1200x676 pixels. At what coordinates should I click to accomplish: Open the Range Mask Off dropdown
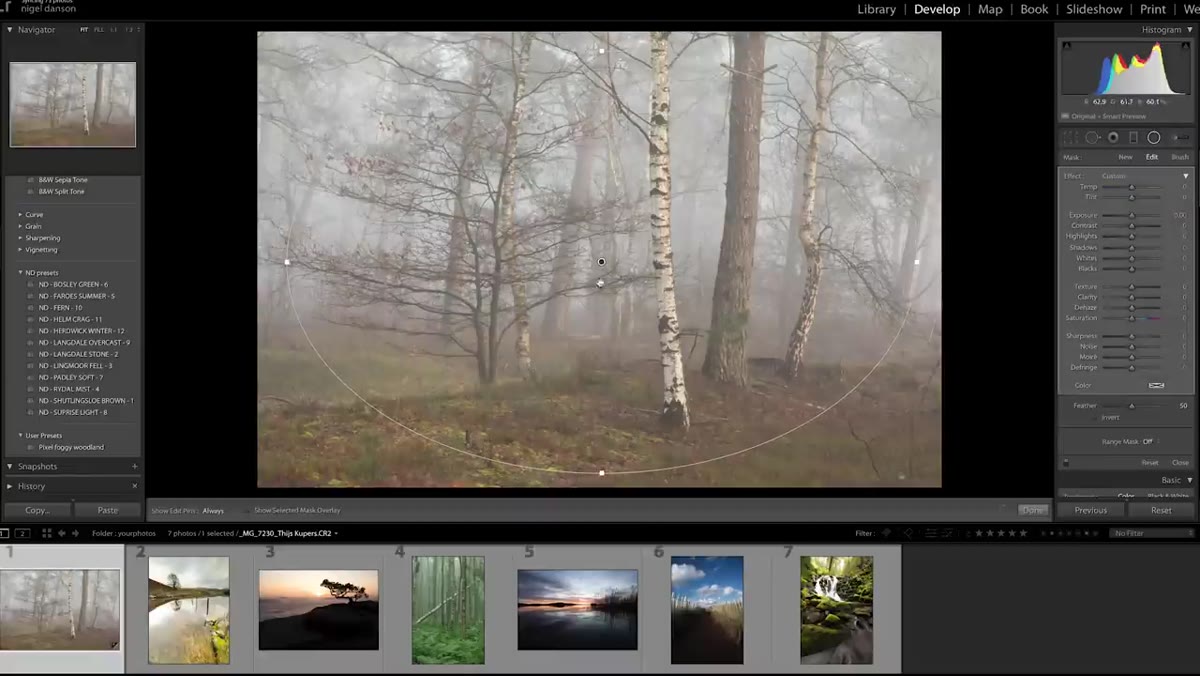[x=1148, y=441]
